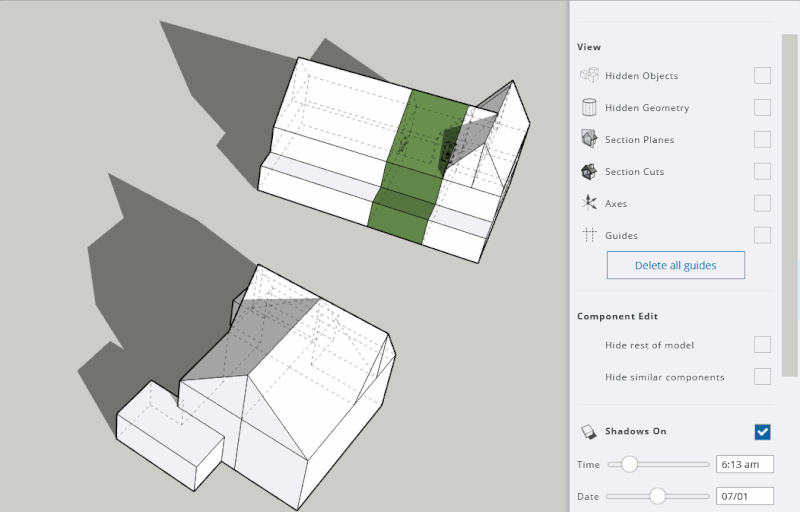The width and height of the screenshot is (800, 512).
Task: Toggle the Section Cuts checkbox
Action: point(762,171)
